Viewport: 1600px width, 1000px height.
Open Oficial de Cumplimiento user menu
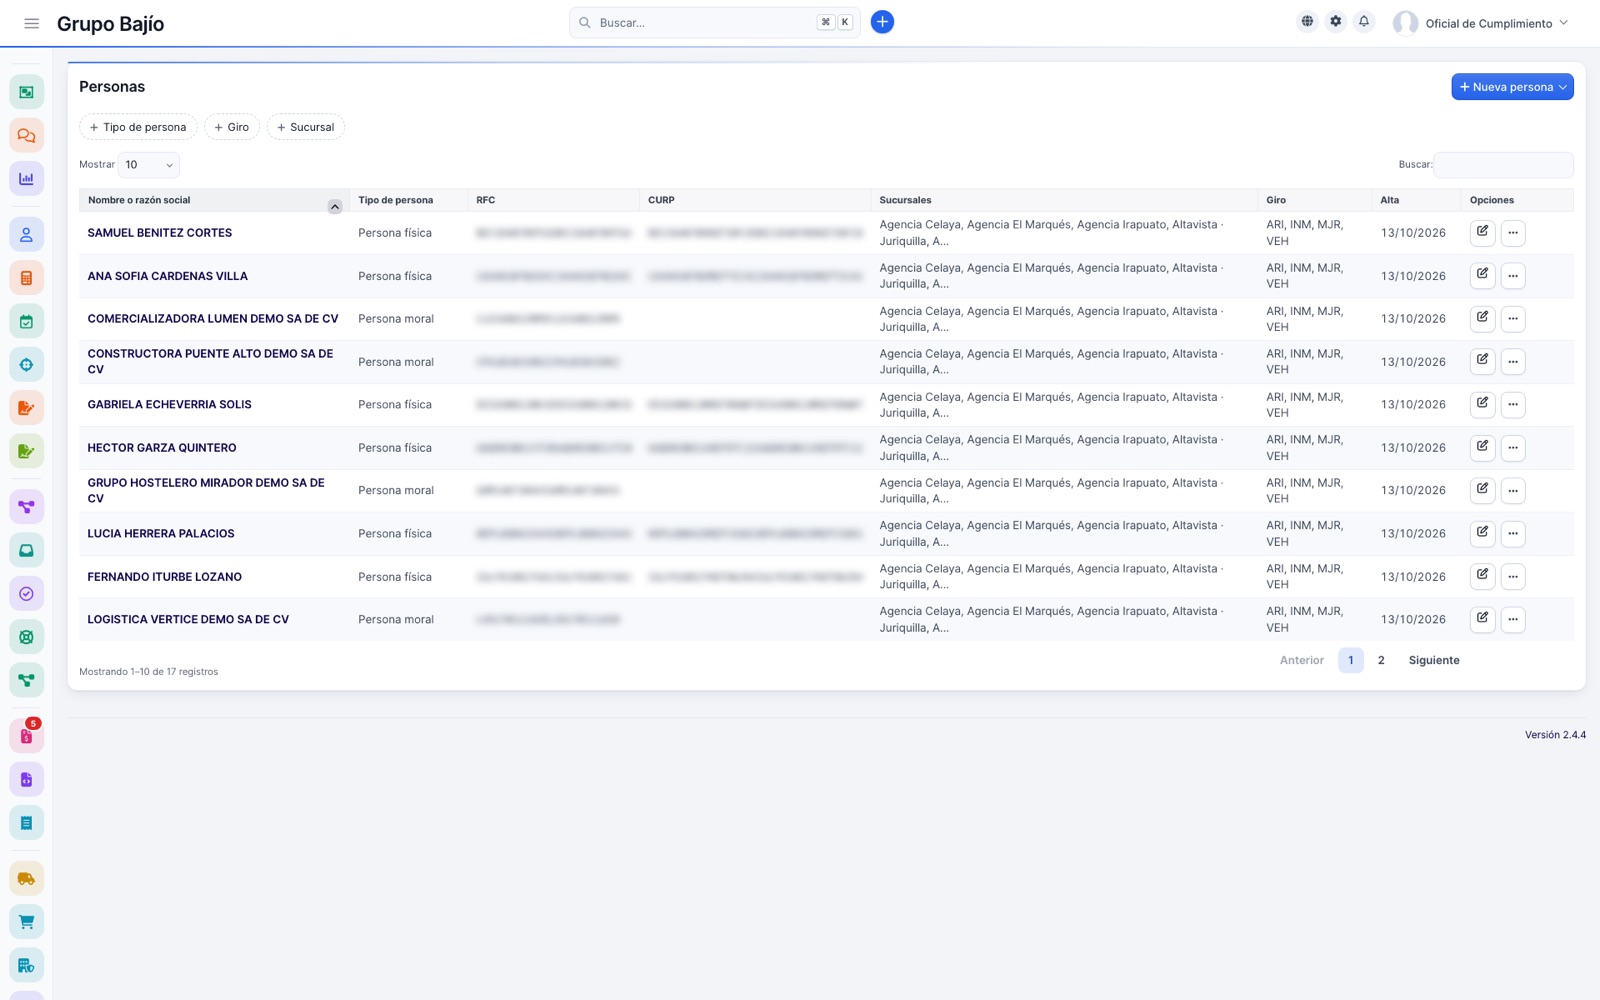pyautogui.click(x=1482, y=23)
